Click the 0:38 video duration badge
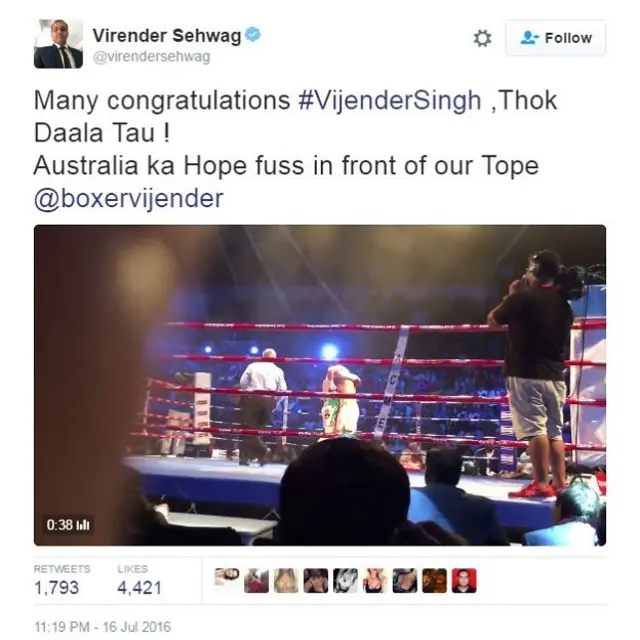The height and width of the screenshot is (640, 640). [68, 524]
